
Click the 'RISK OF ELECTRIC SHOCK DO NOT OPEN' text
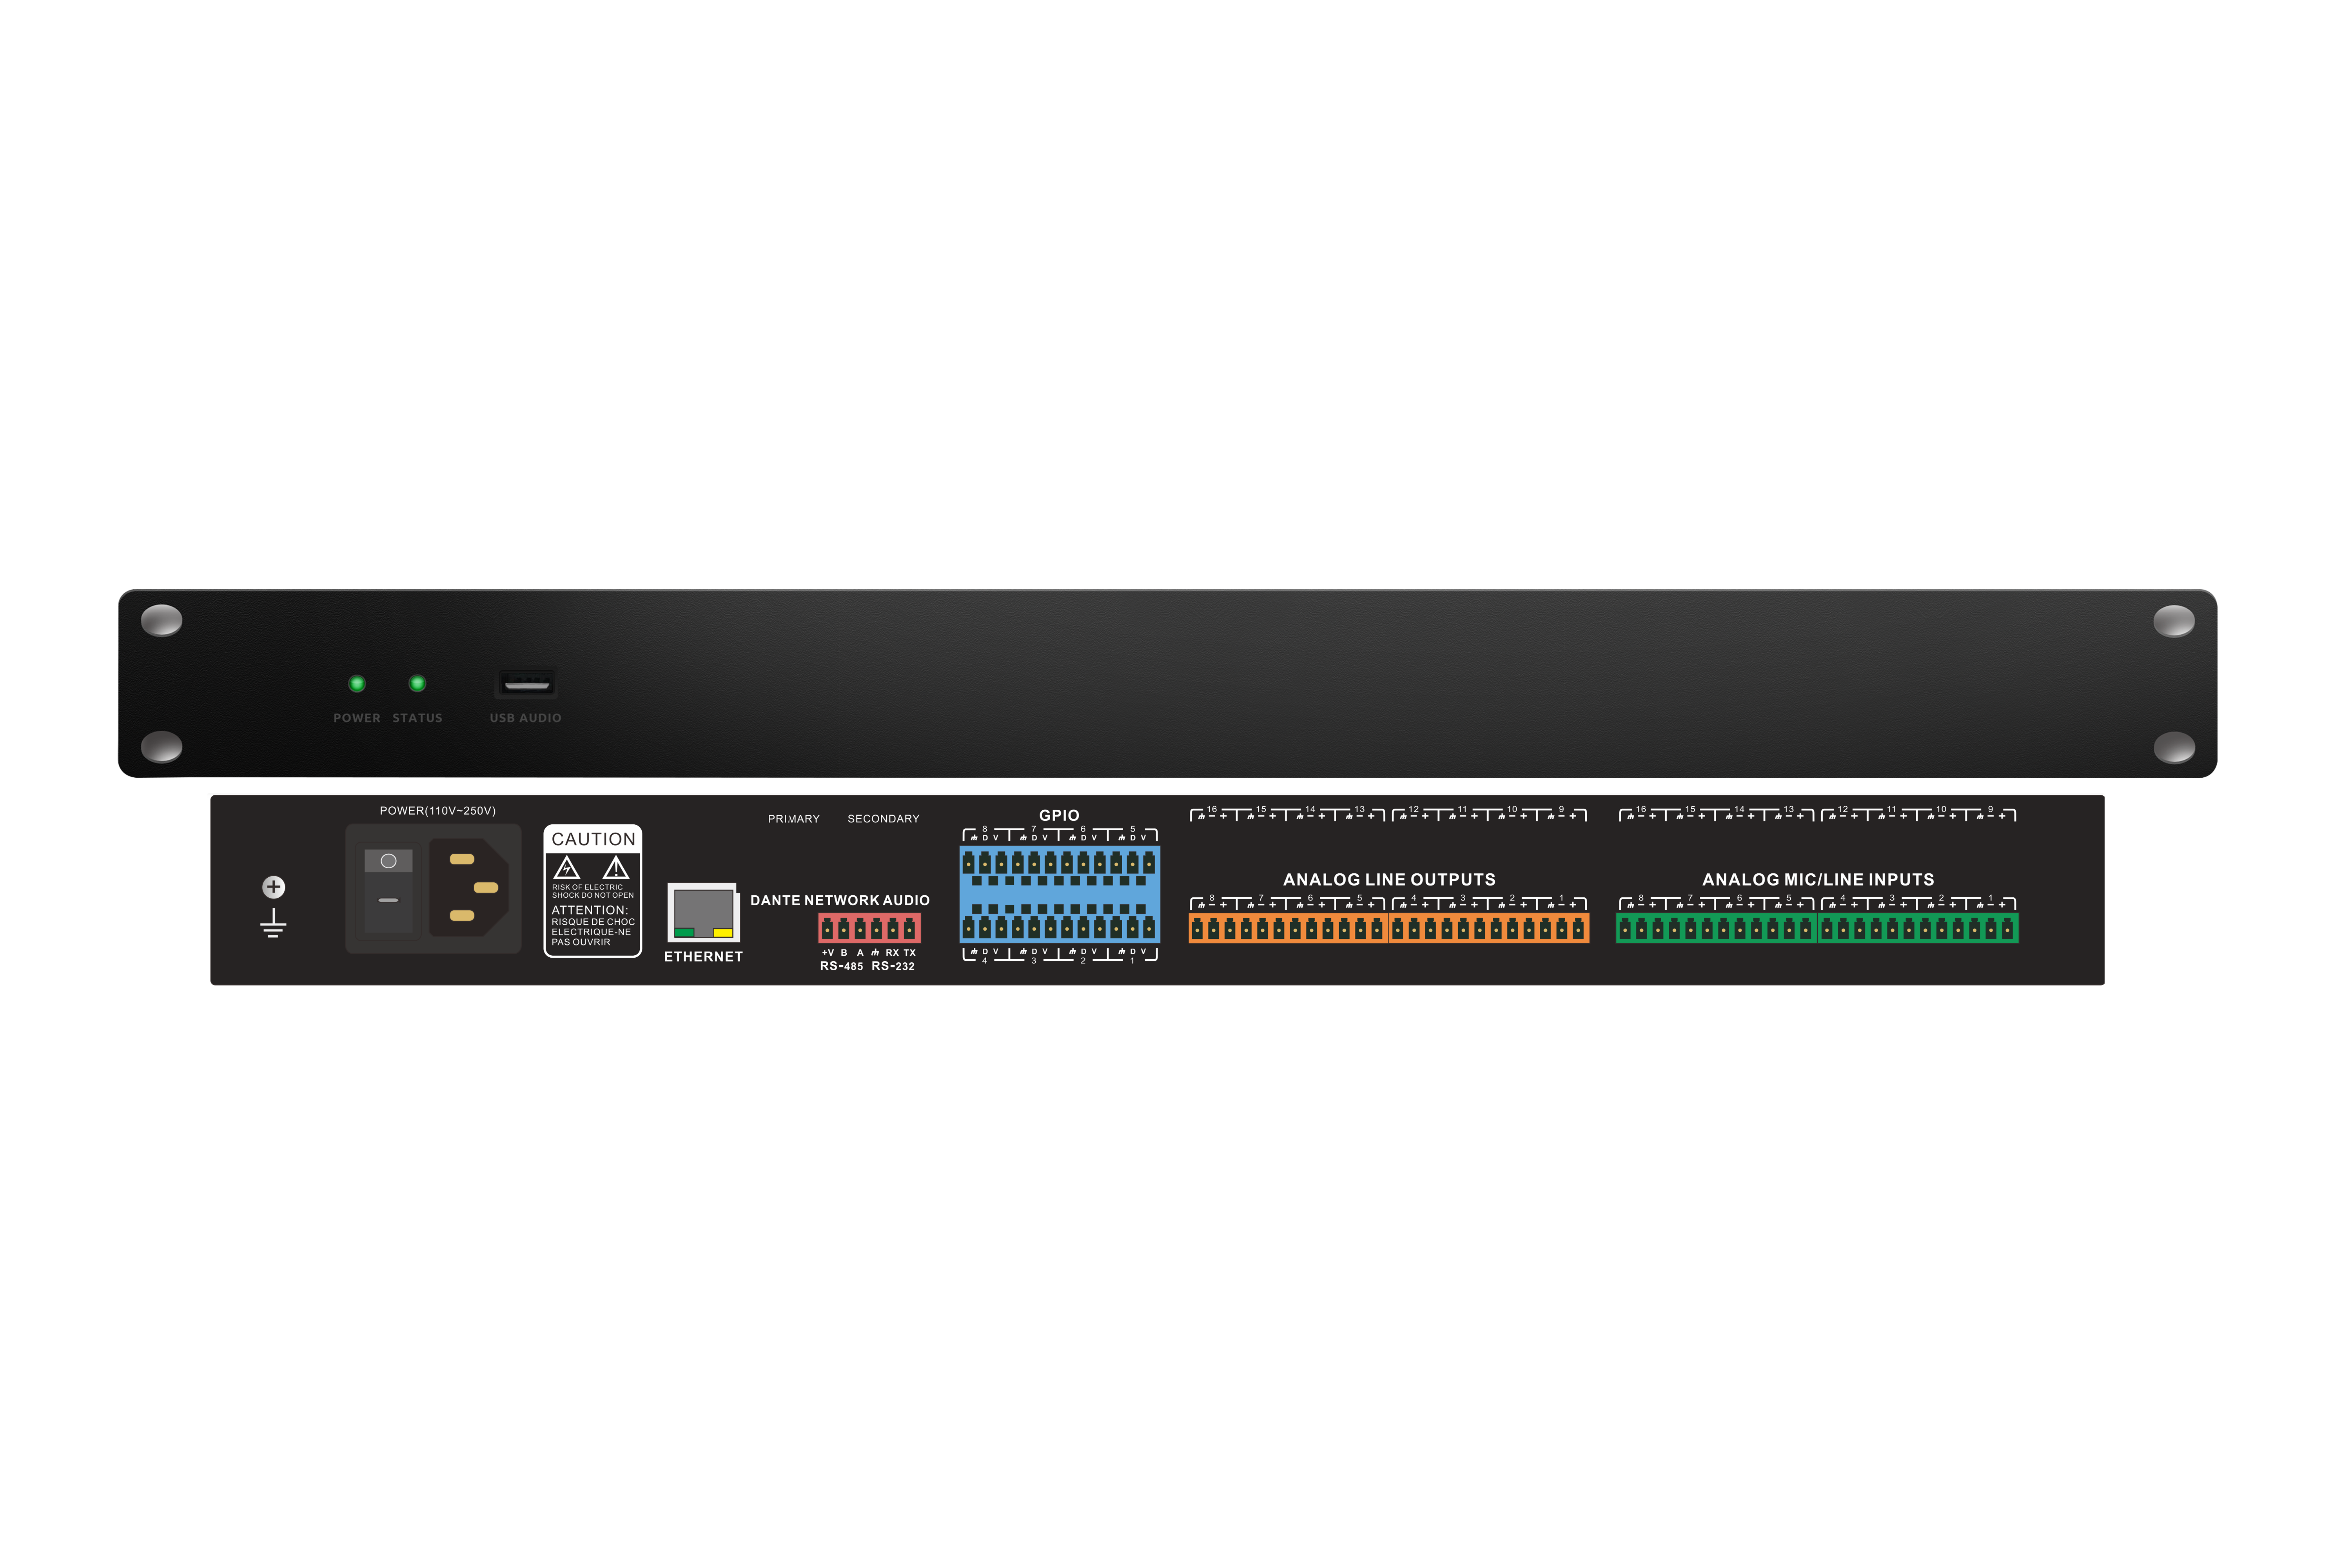(x=593, y=891)
